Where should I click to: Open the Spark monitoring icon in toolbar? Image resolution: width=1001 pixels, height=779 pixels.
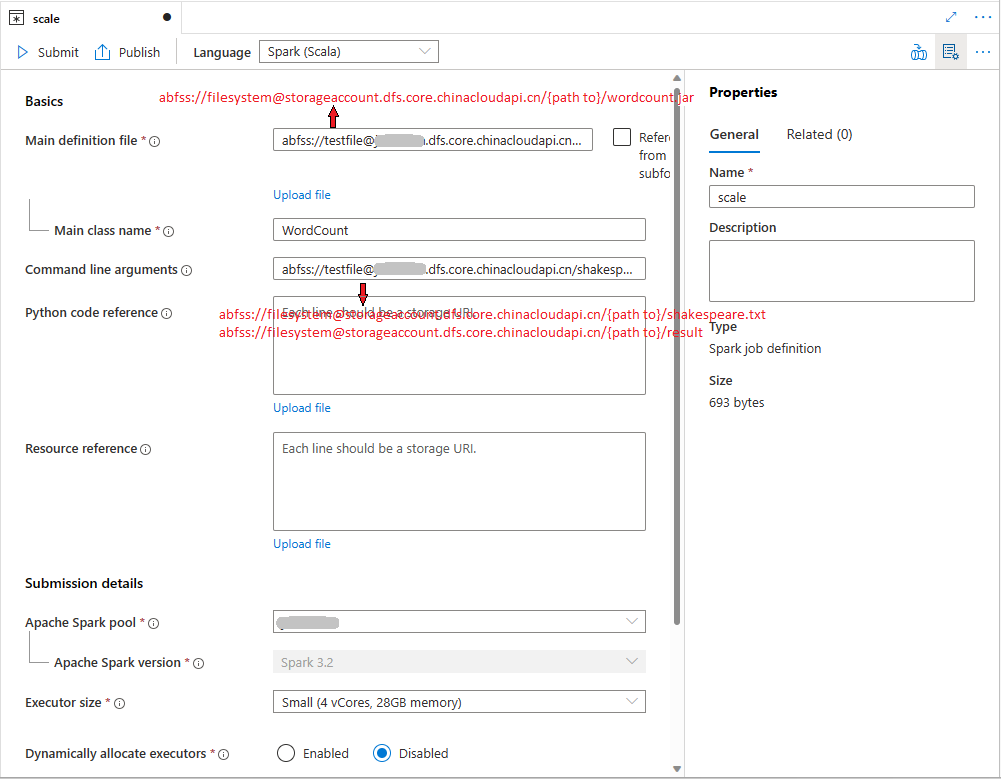919,52
